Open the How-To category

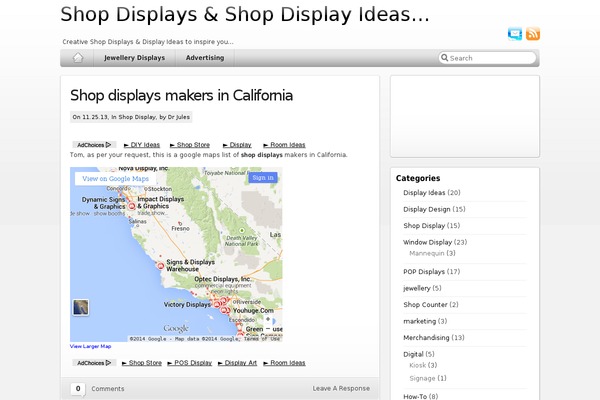click(x=415, y=396)
